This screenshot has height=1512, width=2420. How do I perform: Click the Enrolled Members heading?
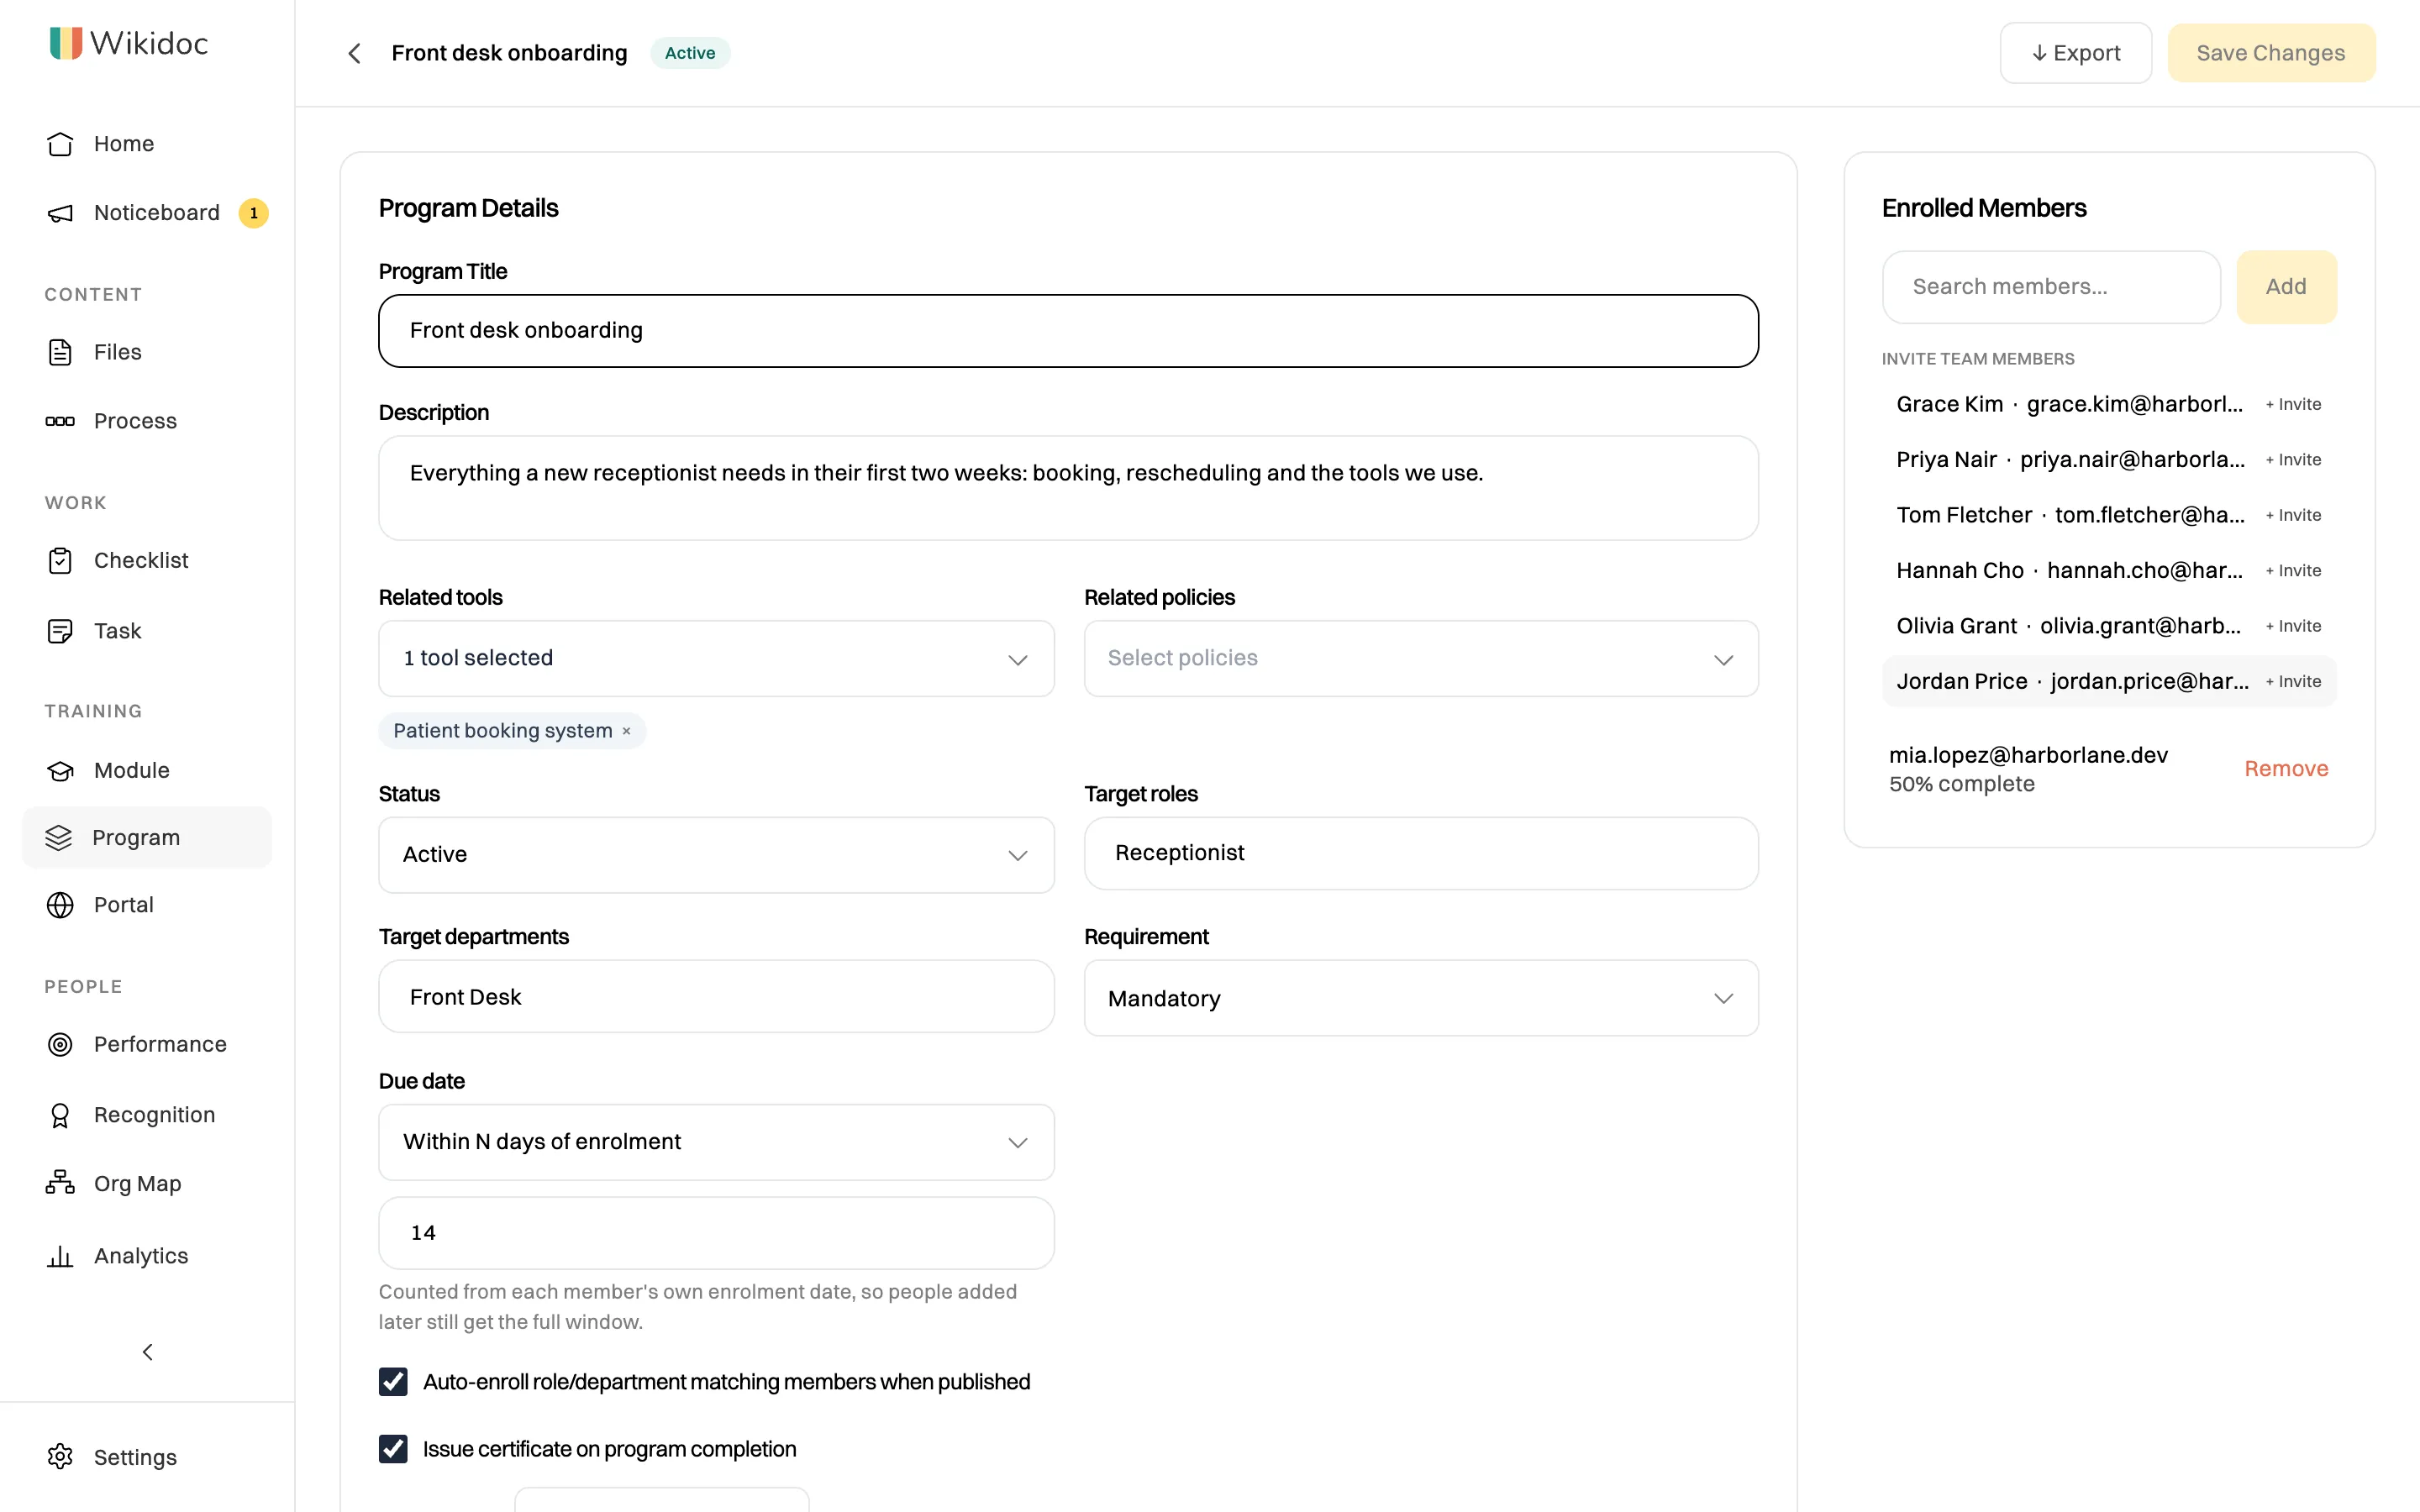pos(1984,208)
